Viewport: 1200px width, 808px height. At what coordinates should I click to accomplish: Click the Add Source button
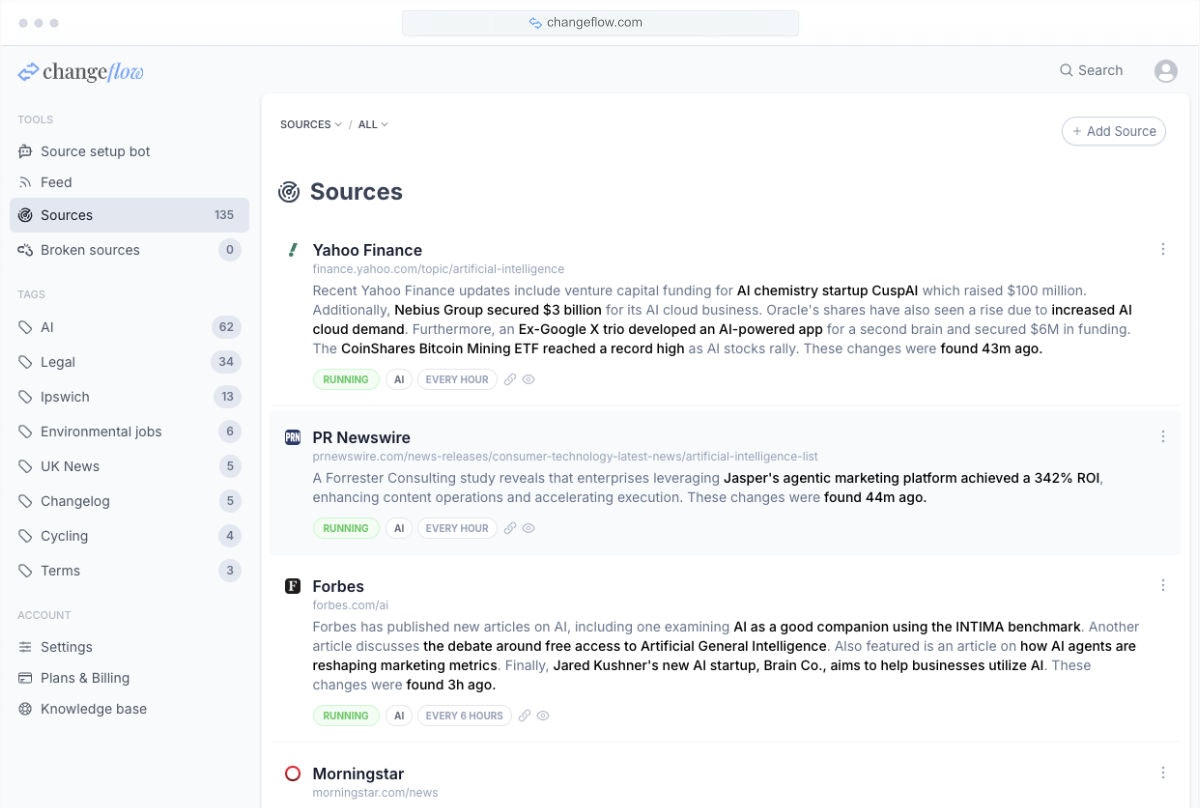point(1113,131)
